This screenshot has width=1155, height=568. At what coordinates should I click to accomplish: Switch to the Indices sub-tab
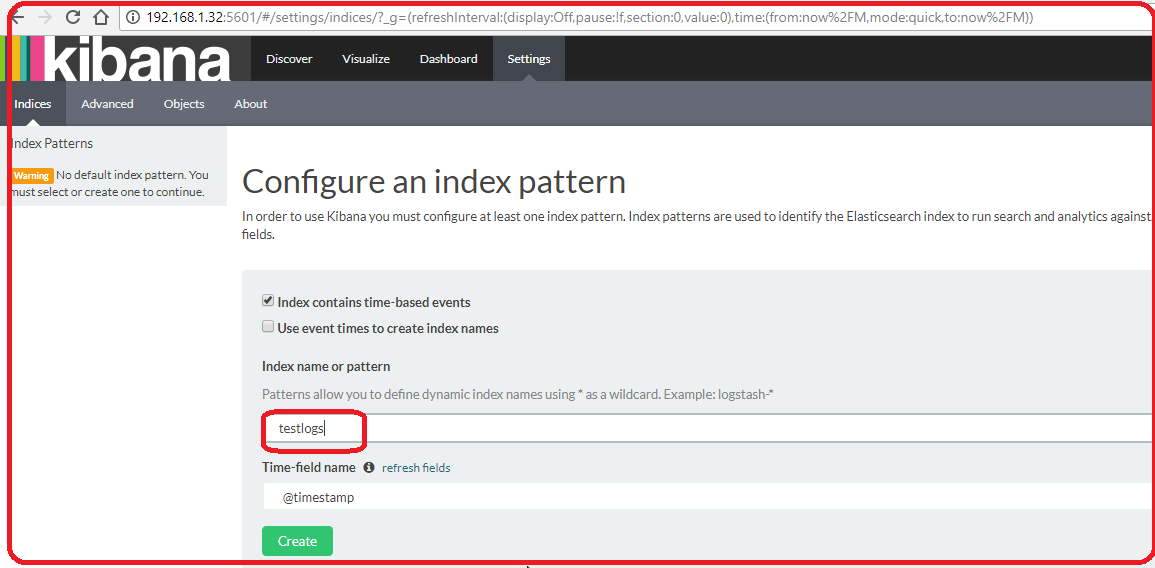click(33, 104)
